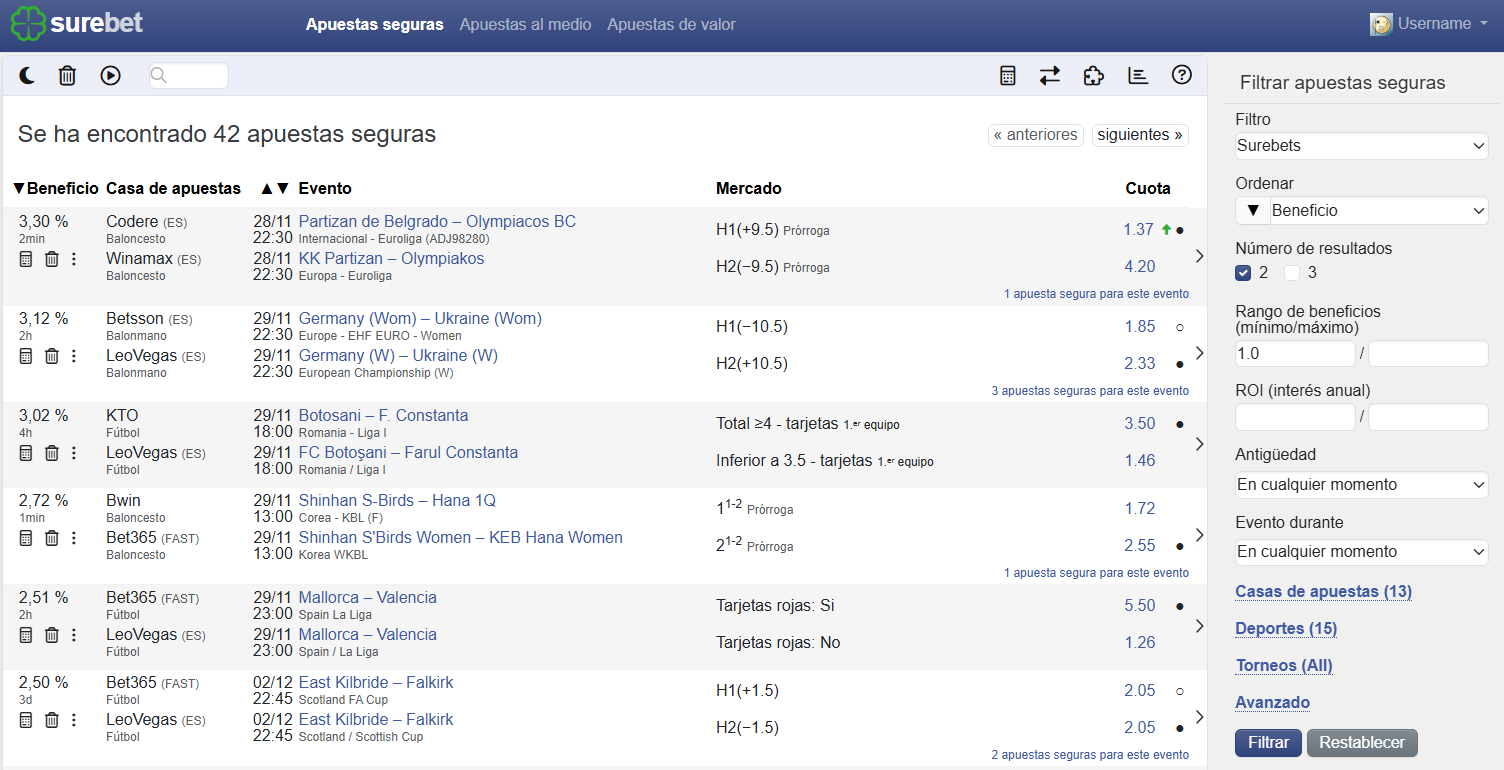Open calculator for the 3,12 % surebet
1504x770 pixels.
26,356
